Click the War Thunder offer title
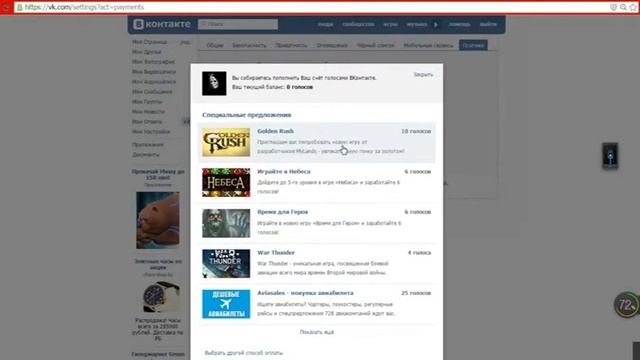Viewport: 640px width, 360px height. [x=276, y=253]
